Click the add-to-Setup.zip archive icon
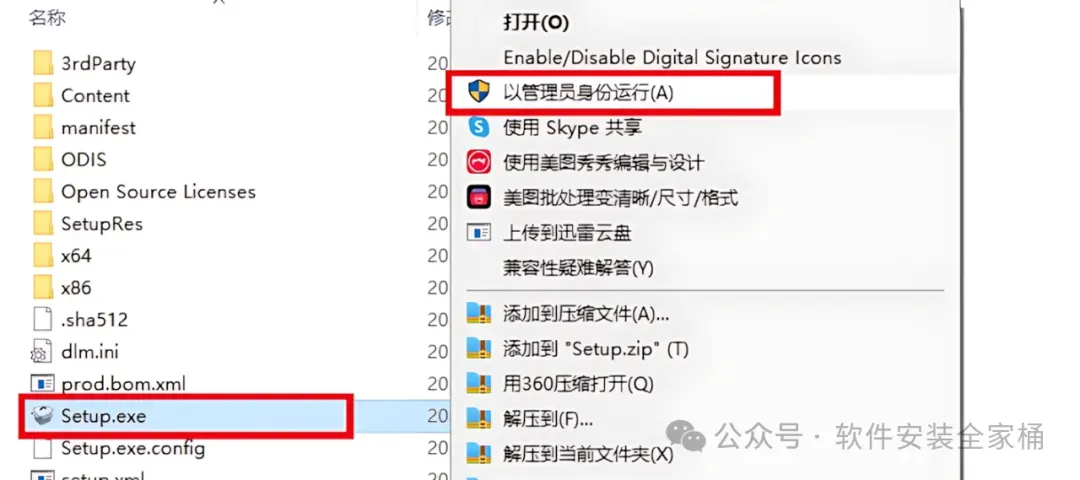Image resolution: width=1080 pixels, height=480 pixels. (479, 348)
